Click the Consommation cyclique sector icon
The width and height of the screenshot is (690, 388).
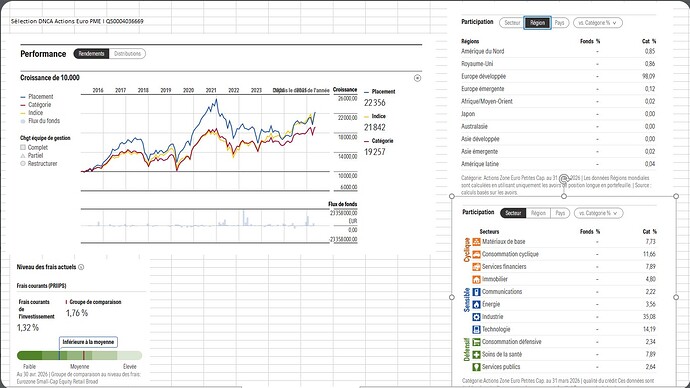476,254
